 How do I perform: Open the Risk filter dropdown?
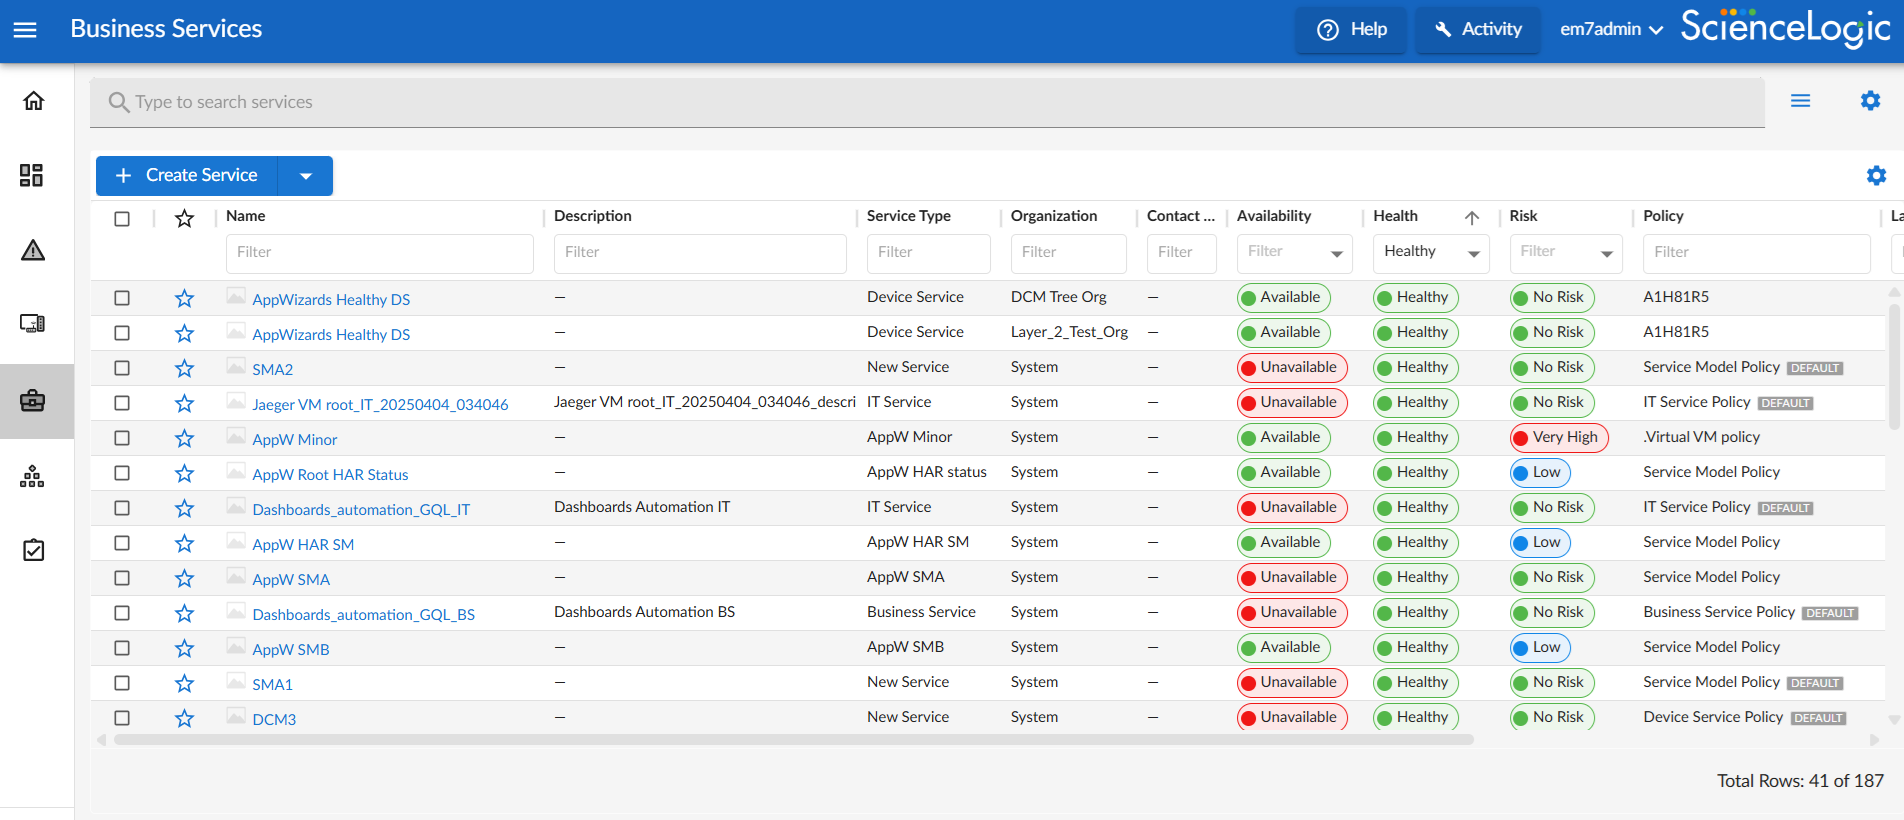(1565, 253)
